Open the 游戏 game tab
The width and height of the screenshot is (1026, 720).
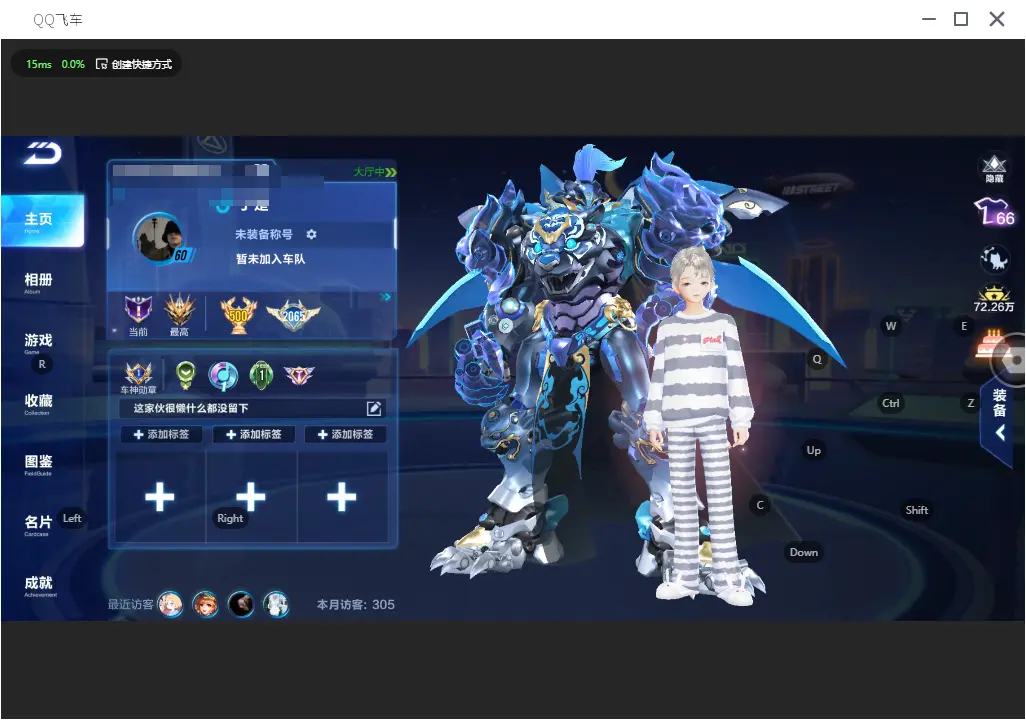pos(38,342)
